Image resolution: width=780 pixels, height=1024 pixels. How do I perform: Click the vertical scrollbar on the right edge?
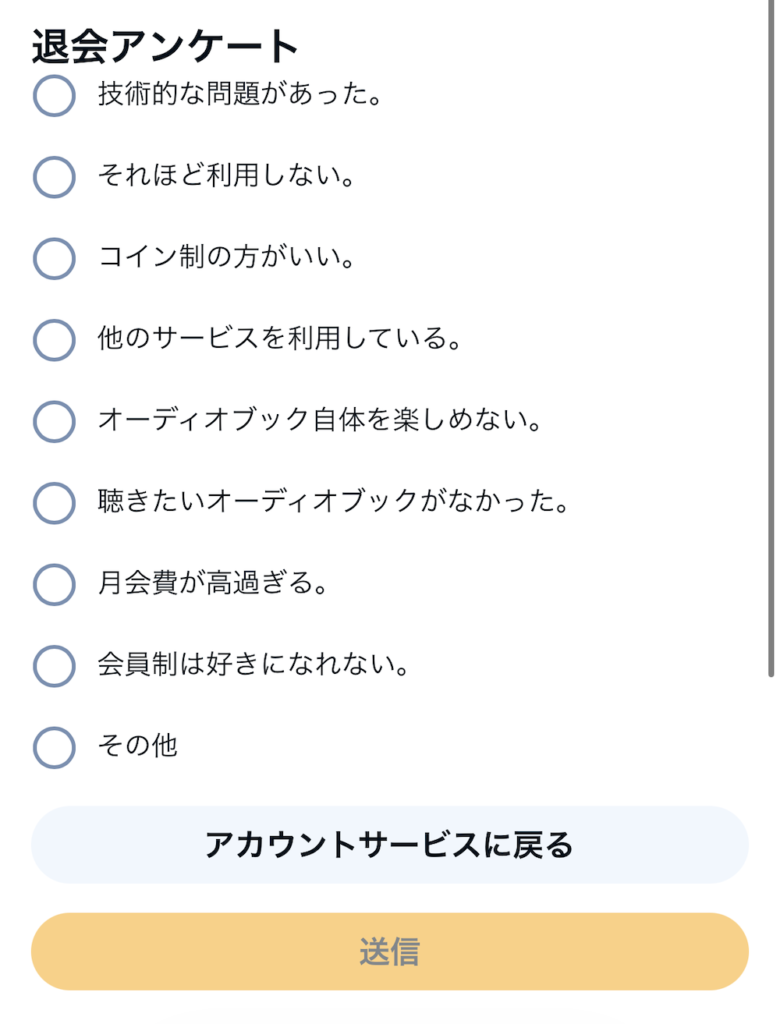coord(771,340)
